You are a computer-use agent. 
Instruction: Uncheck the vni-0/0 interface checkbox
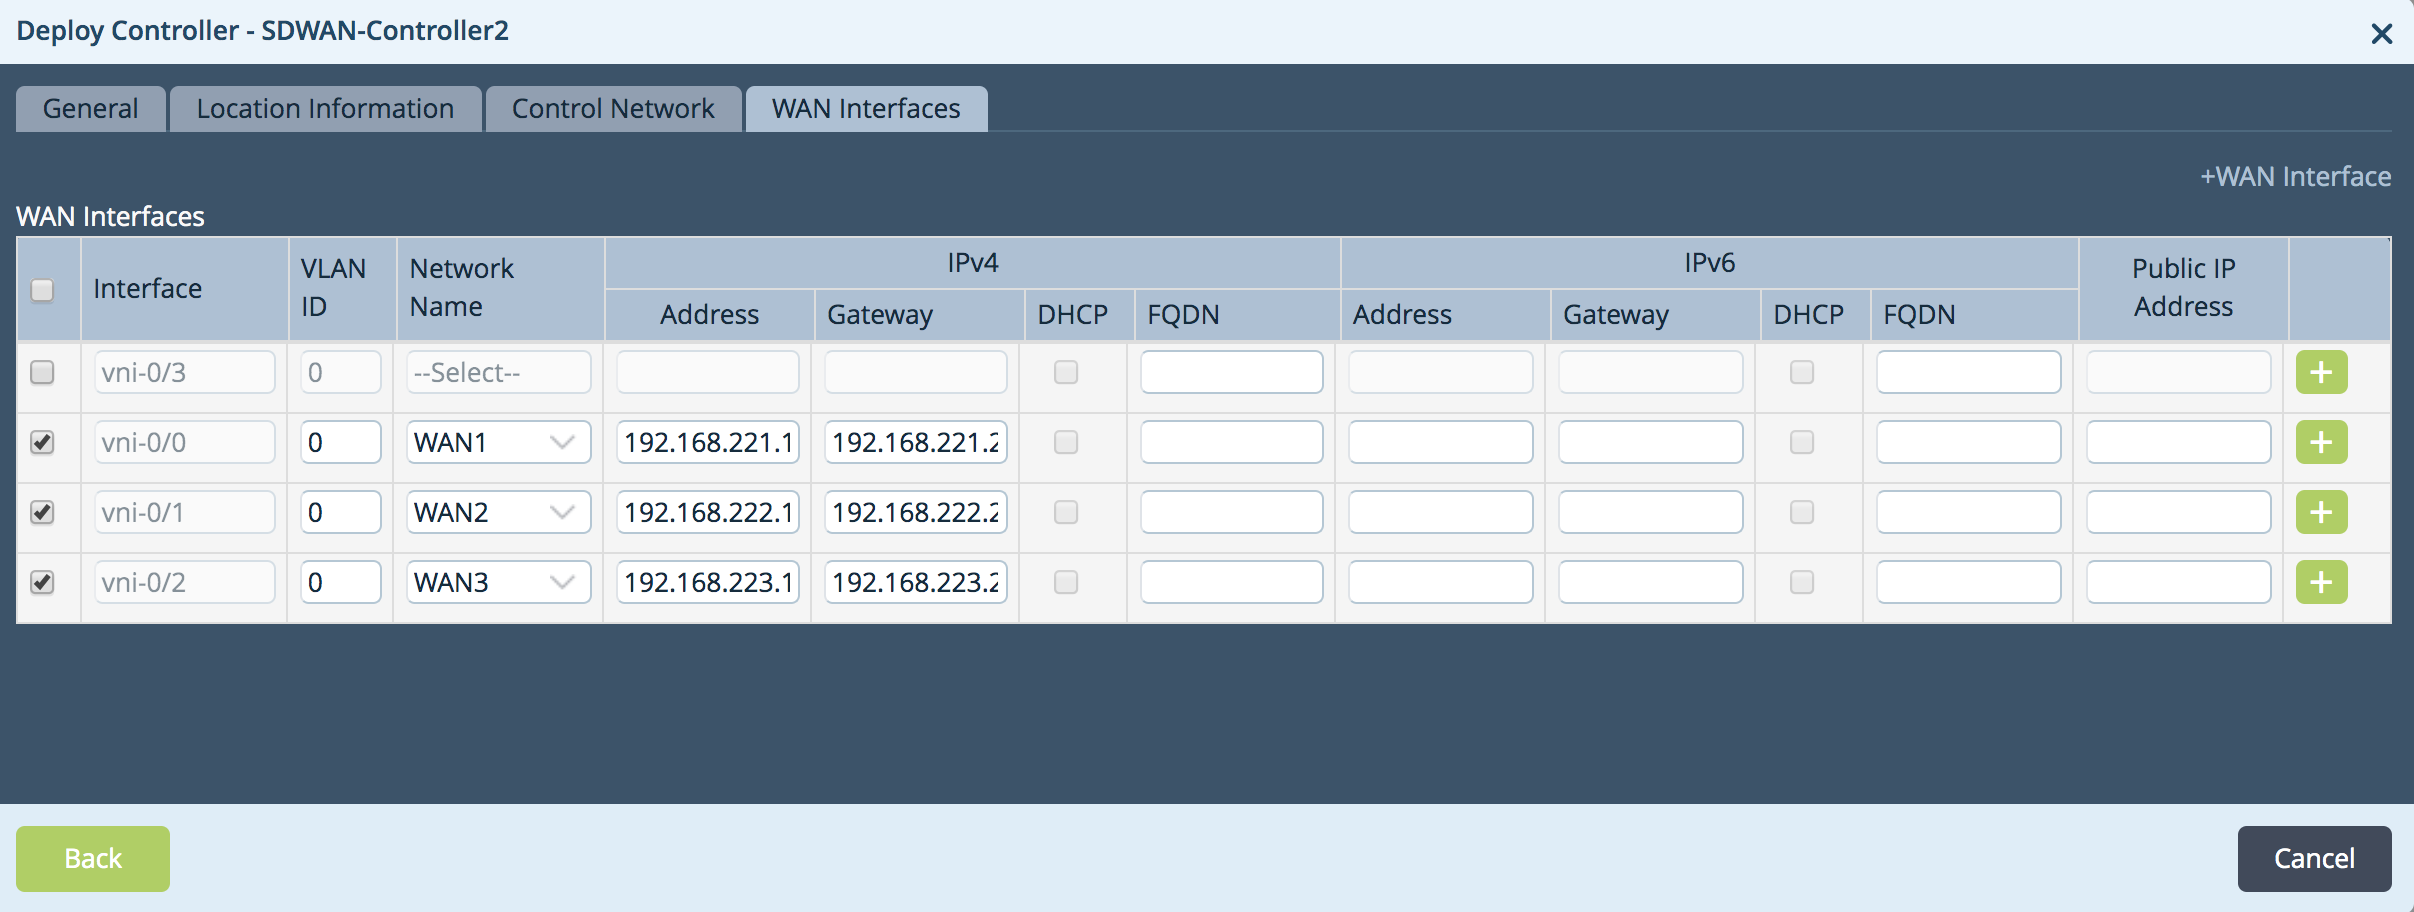42,442
